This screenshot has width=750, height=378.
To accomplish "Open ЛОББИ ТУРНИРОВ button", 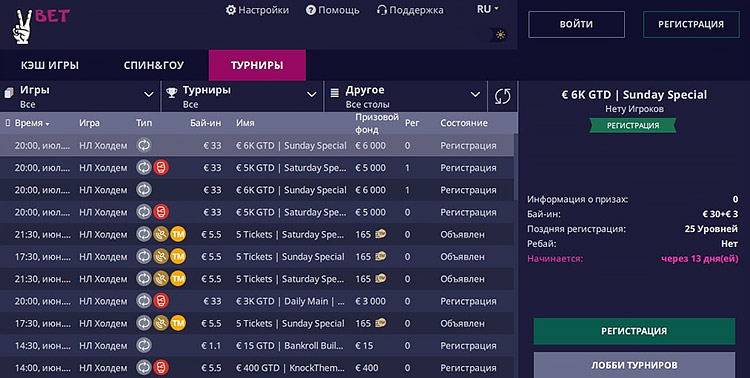I will (x=634, y=365).
